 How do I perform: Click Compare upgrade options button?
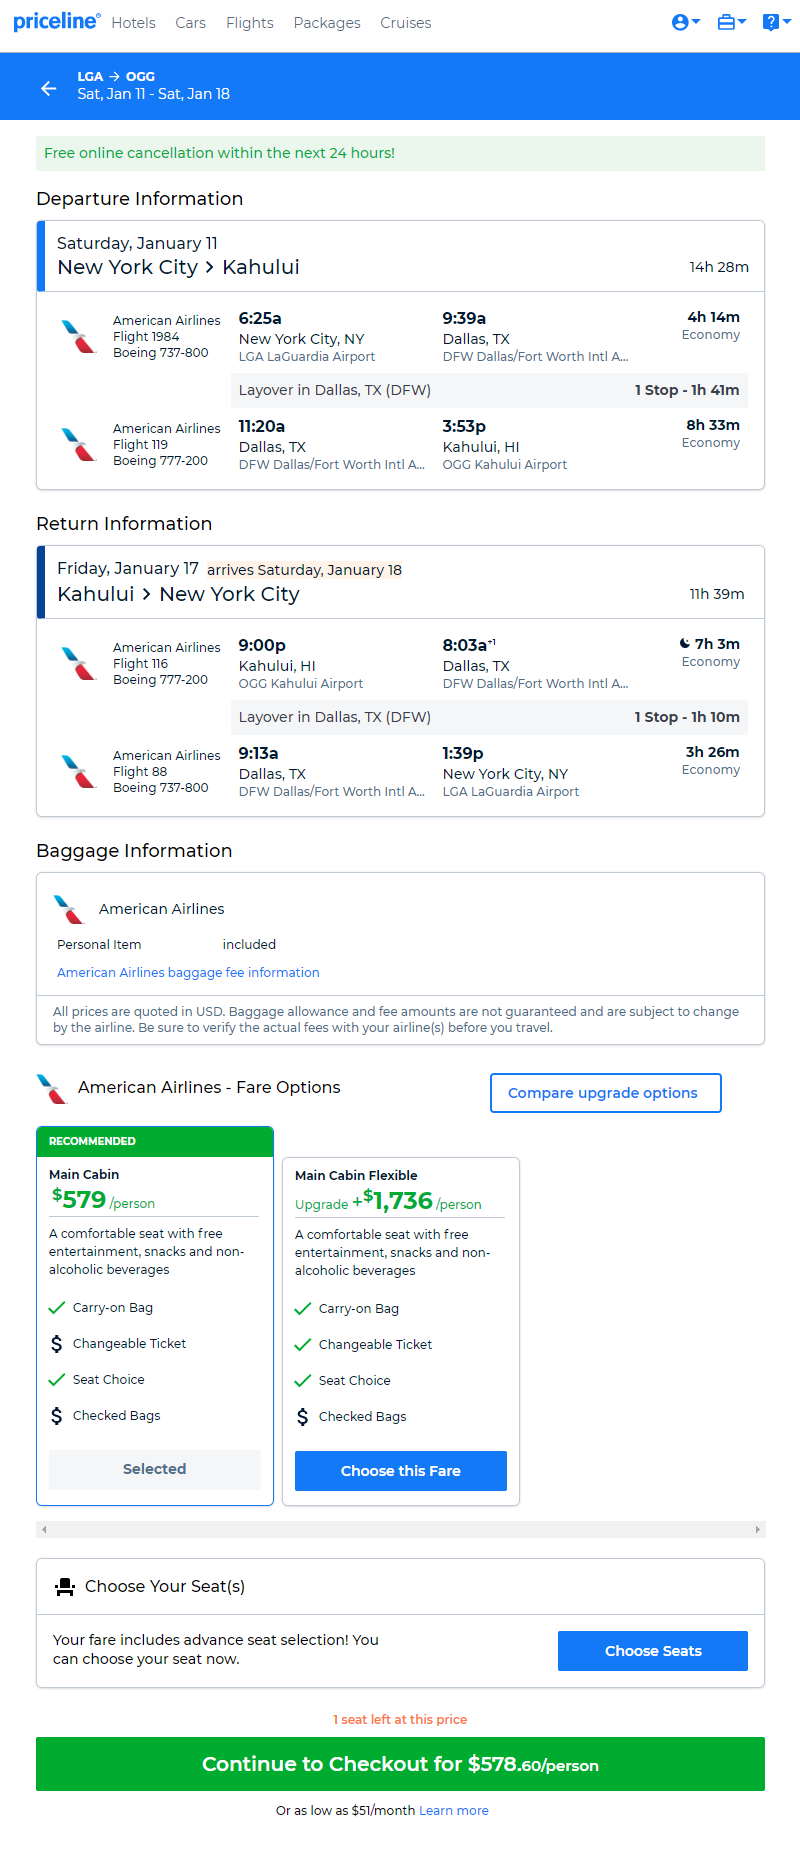coord(605,1093)
